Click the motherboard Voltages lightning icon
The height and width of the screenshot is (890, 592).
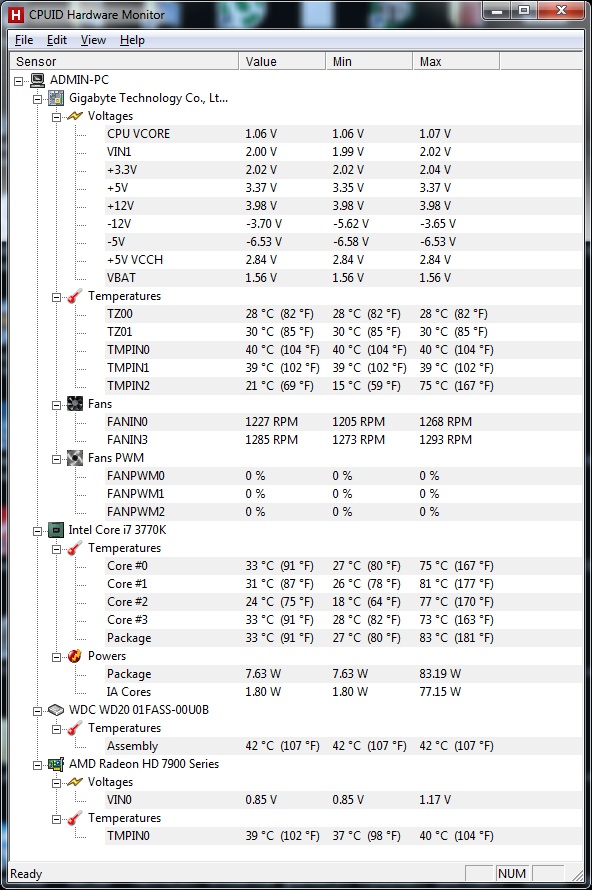pyautogui.click(x=75, y=116)
